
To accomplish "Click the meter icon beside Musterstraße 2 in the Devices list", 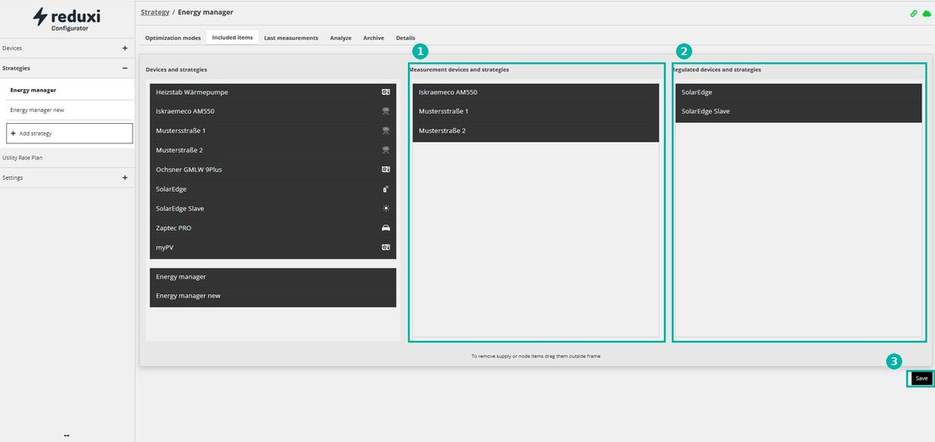I will click(x=386, y=150).
